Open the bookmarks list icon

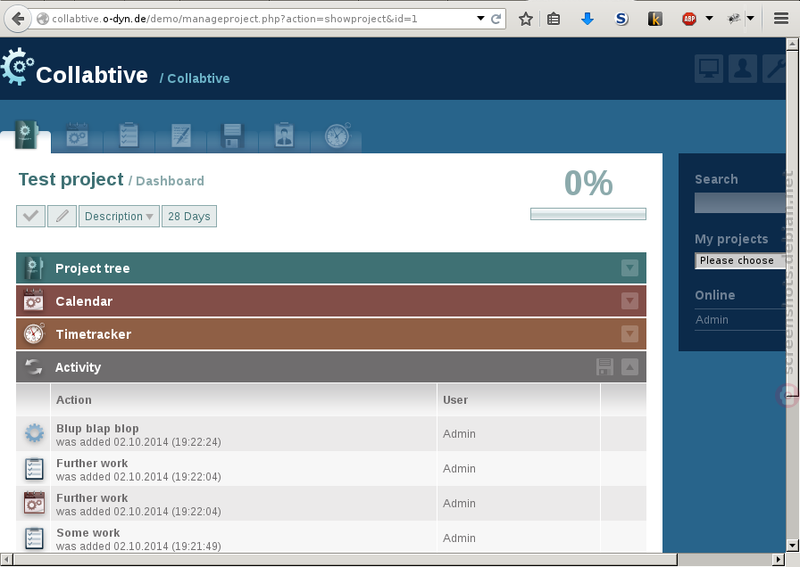pyautogui.click(x=554, y=19)
